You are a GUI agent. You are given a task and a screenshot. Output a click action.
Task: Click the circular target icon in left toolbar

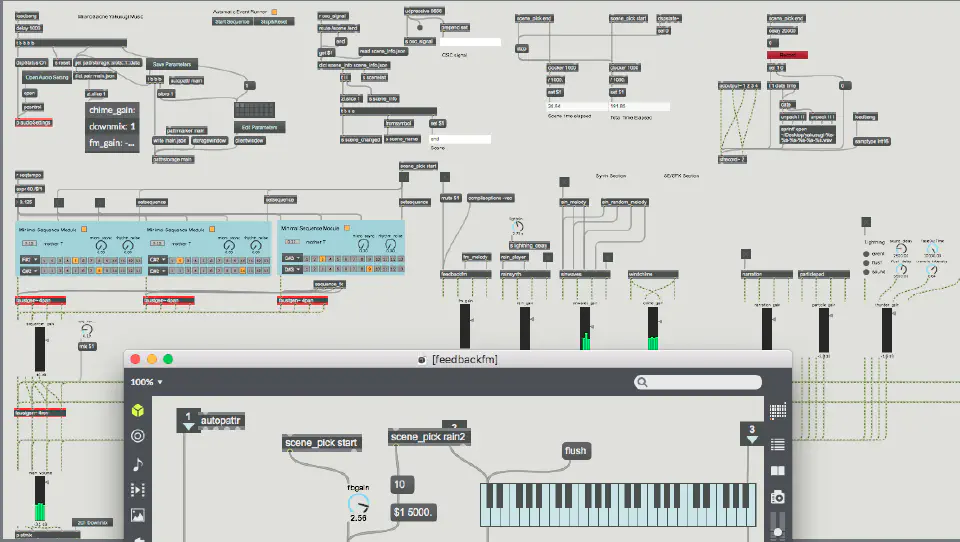[138, 437]
